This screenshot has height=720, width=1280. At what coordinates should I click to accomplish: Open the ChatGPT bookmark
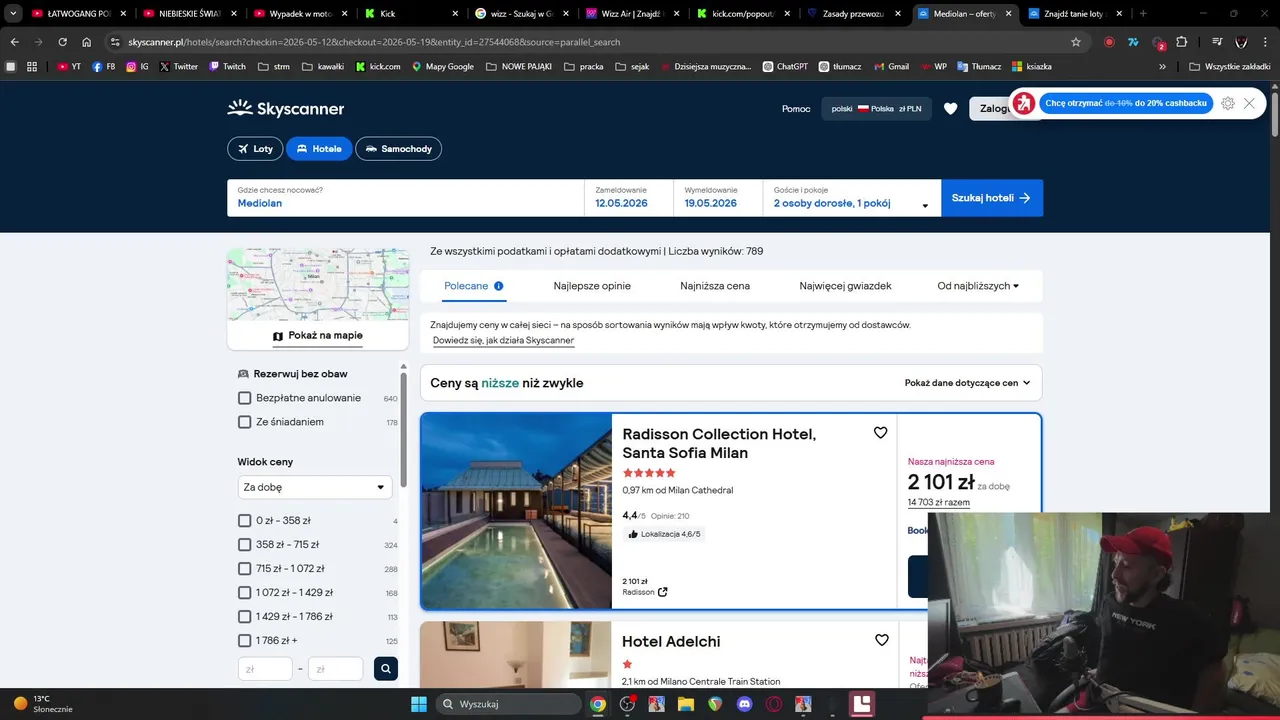coord(785,66)
